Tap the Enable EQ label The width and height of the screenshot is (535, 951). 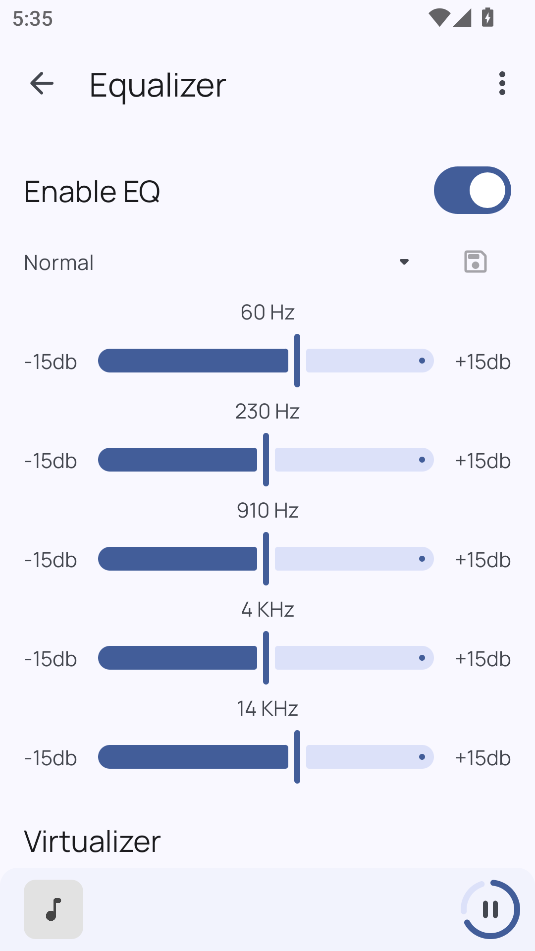point(92,192)
